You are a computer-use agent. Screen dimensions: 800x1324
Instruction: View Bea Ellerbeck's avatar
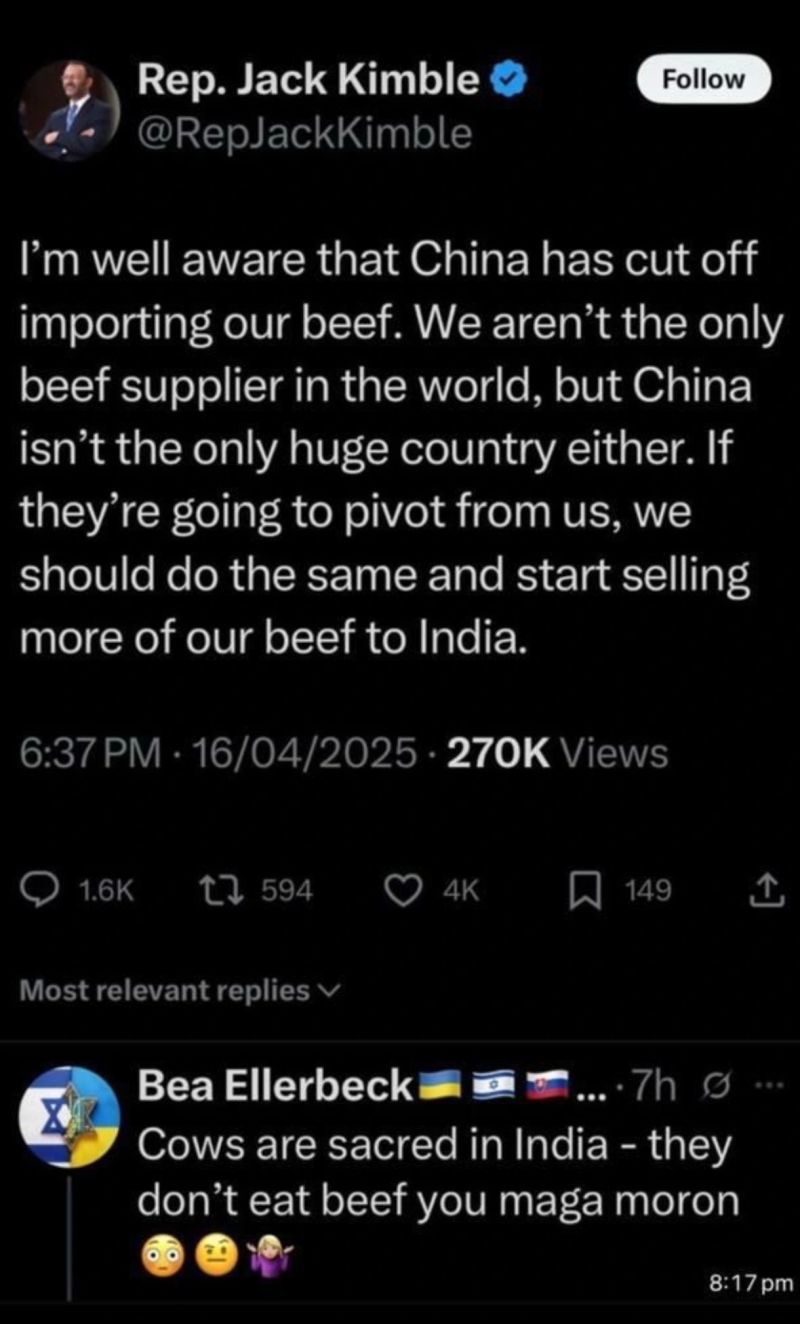(x=71, y=1117)
